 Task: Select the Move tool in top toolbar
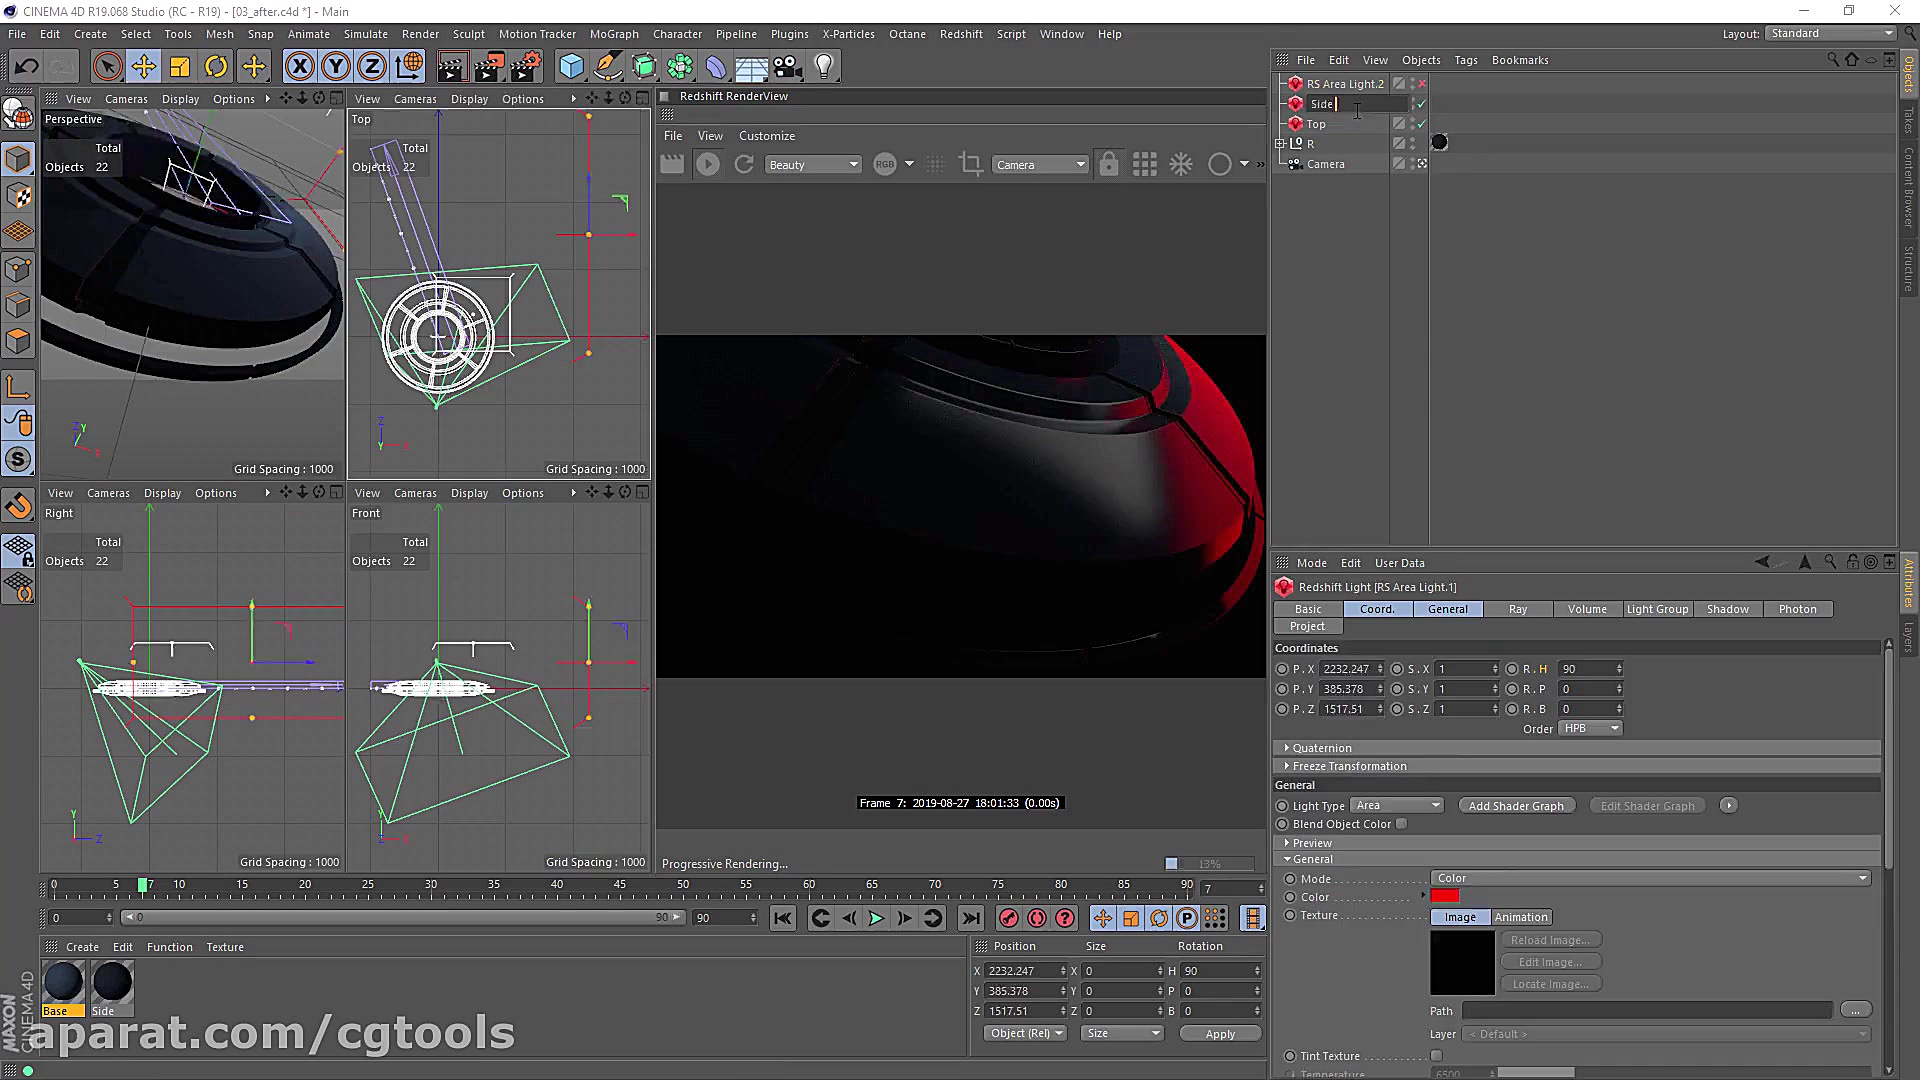click(x=143, y=67)
